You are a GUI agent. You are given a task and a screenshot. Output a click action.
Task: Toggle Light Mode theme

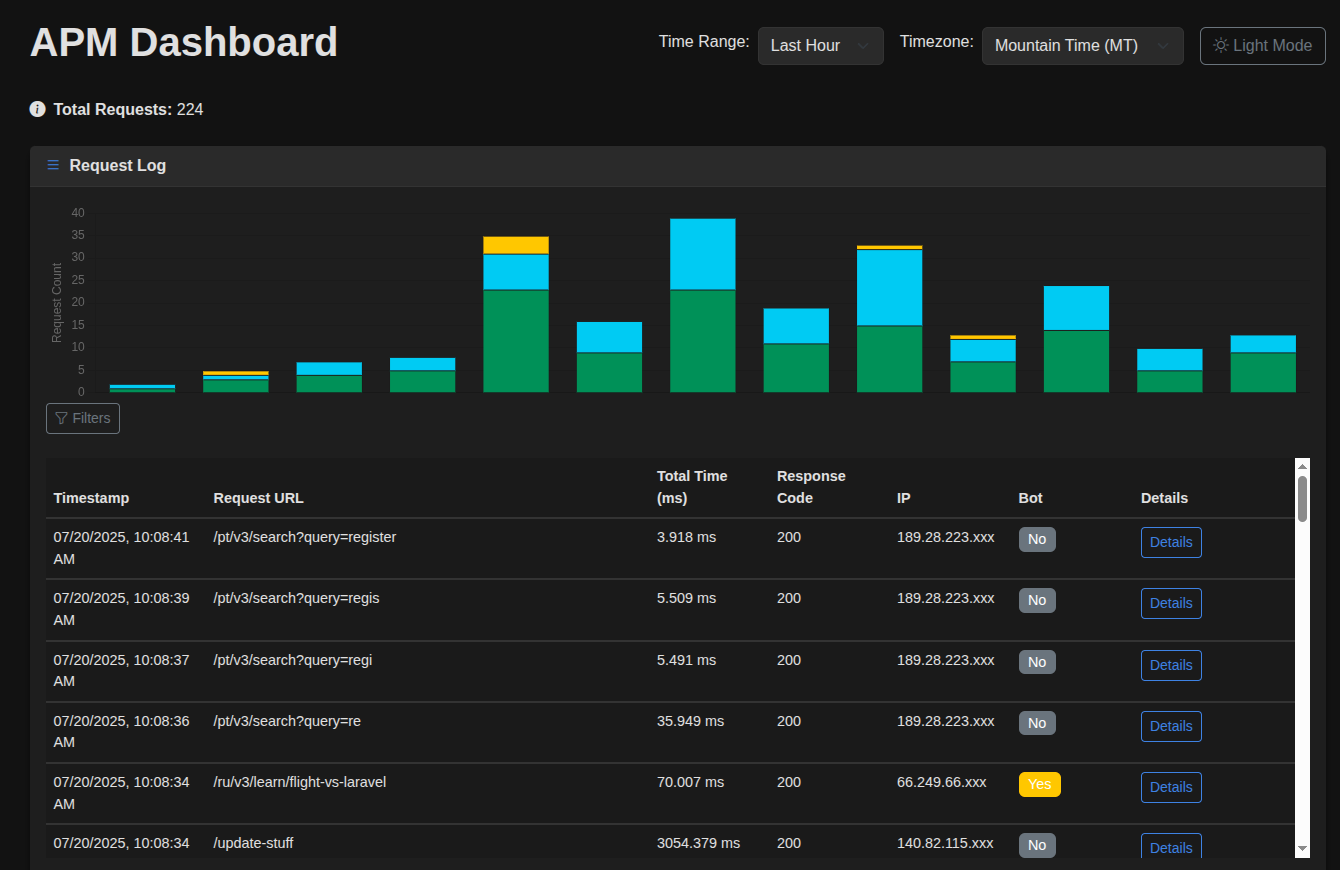coord(1263,46)
